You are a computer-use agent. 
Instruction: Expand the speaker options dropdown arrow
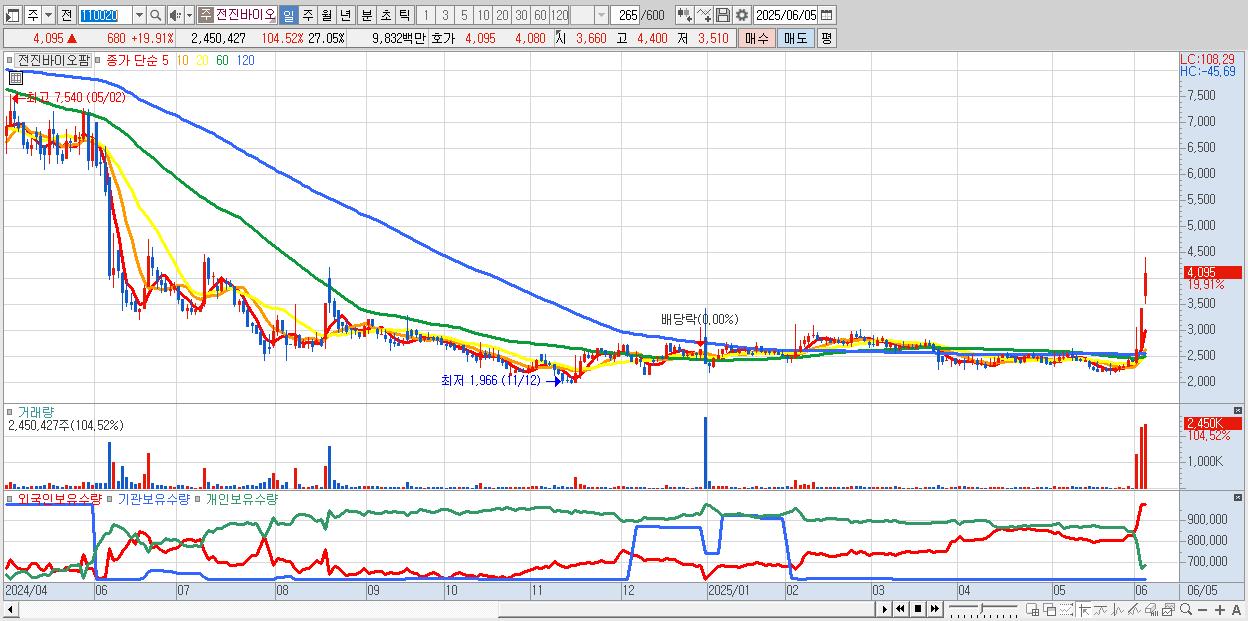point(188,15)
